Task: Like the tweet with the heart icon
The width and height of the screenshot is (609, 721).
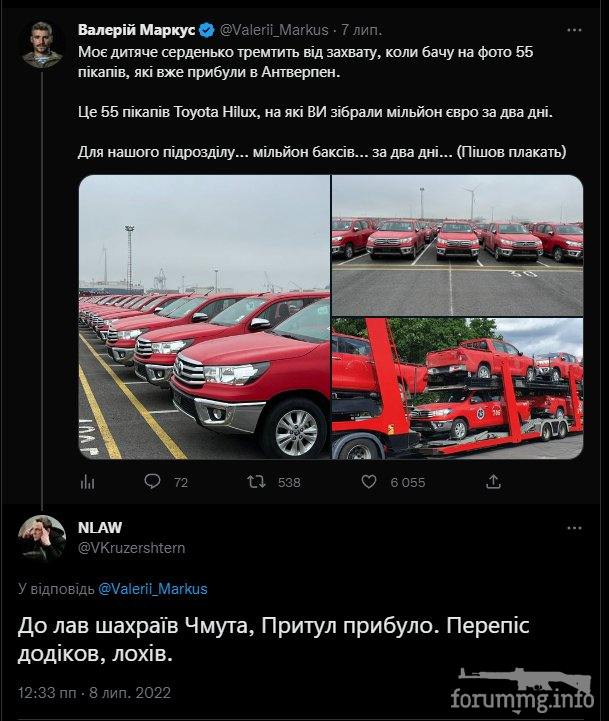Action: pos(369,481)
